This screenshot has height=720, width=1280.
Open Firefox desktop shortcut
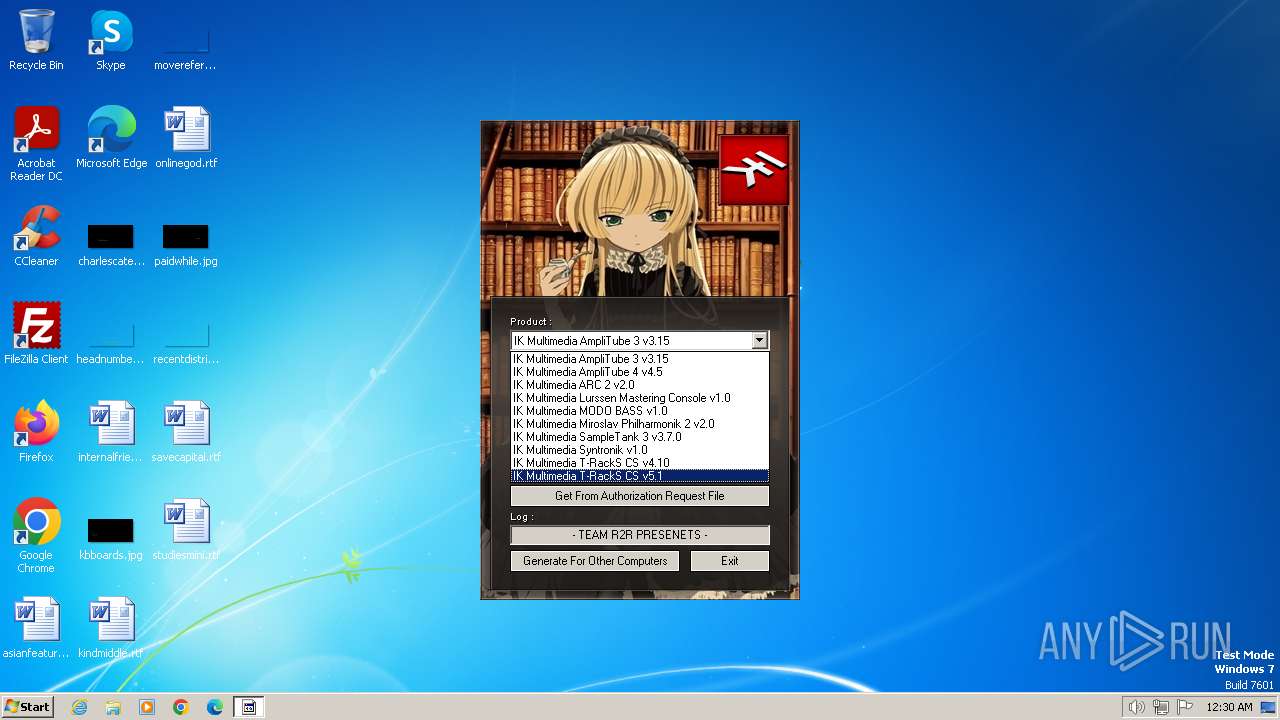[x=36, y=432]
